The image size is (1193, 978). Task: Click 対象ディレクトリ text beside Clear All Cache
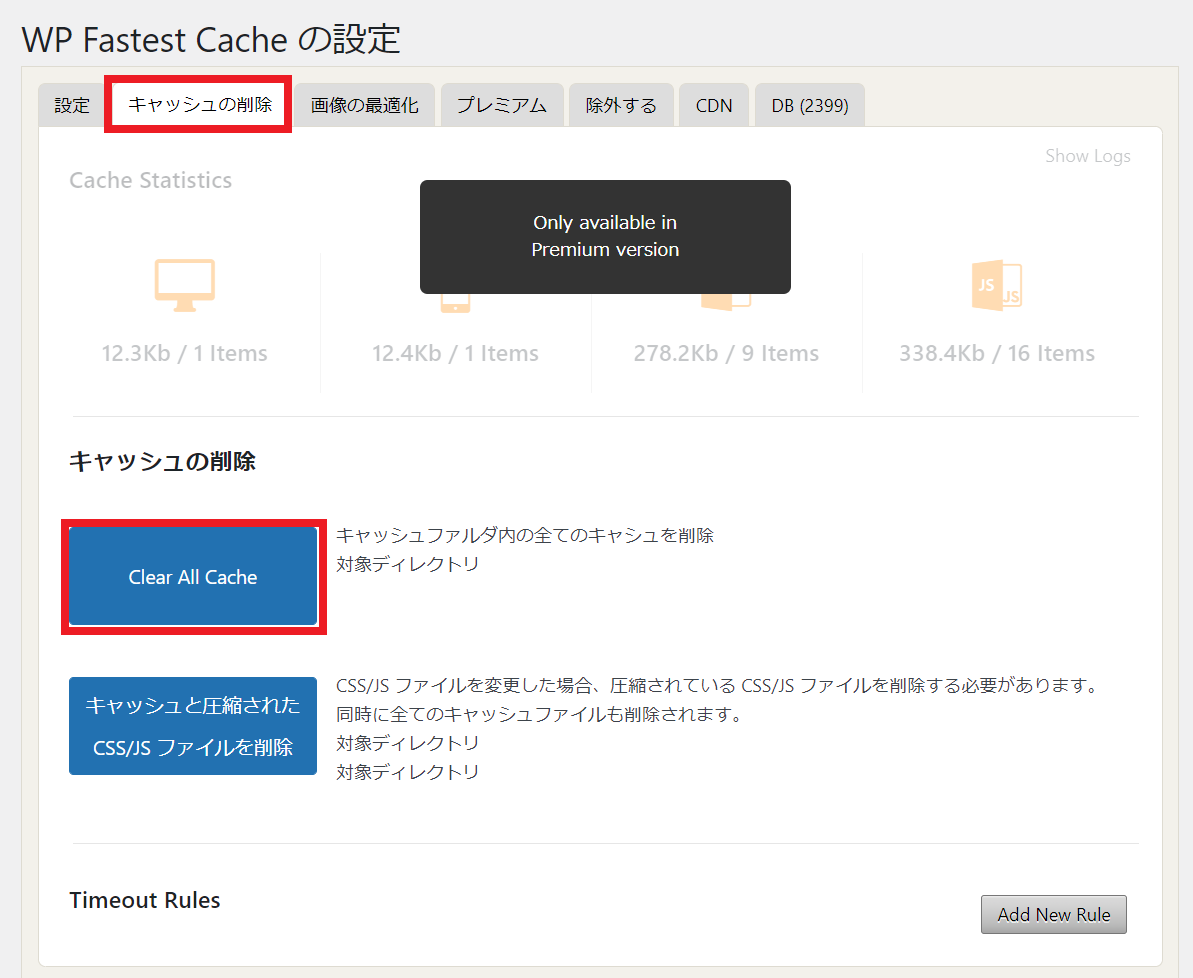point(408,564)
